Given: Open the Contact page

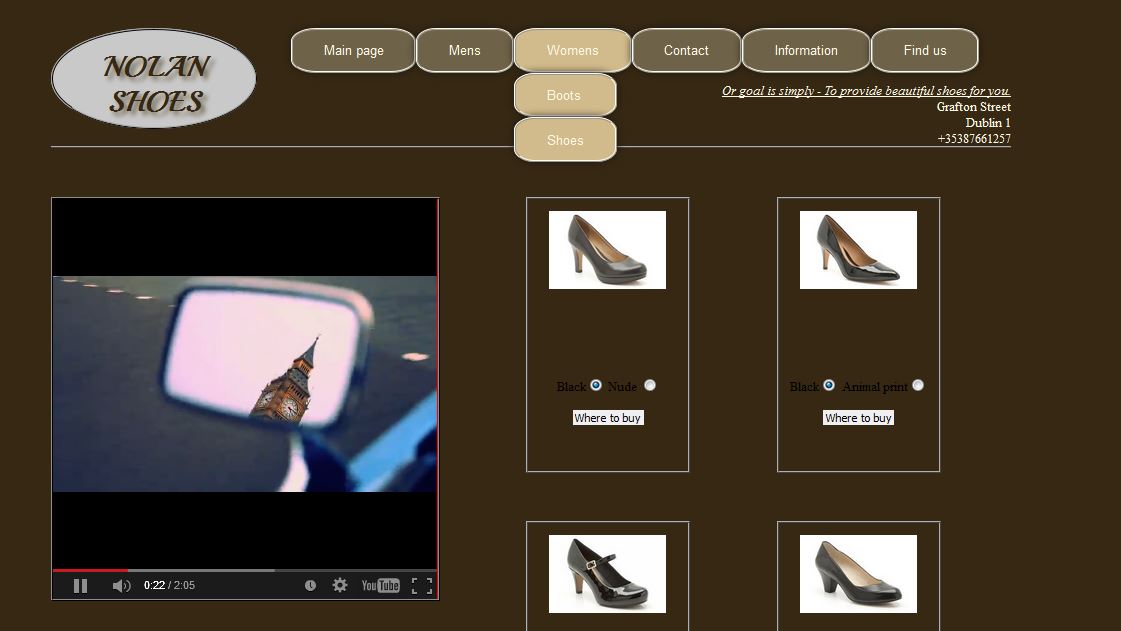Looking at the screenshot, I should click(x=686, y=50).
